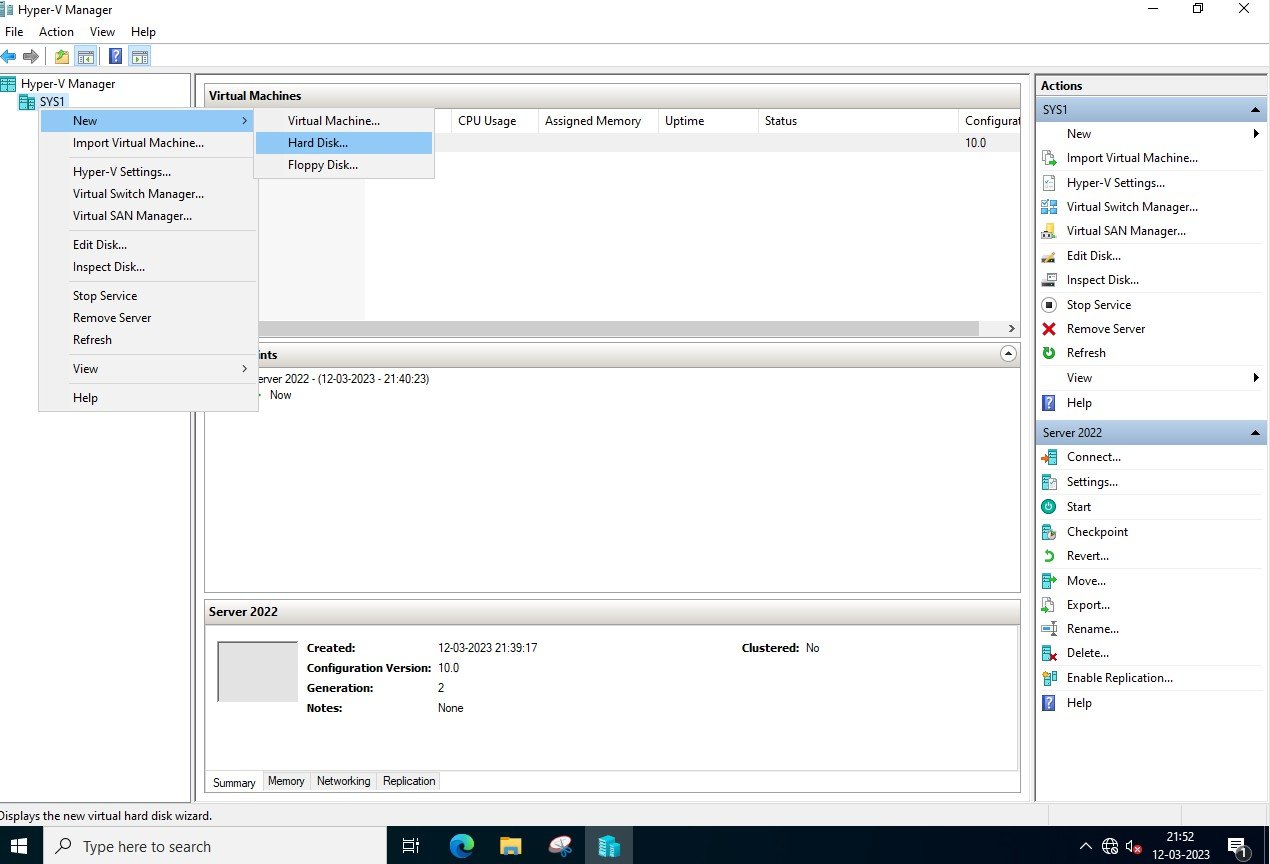Click Inspect Disk in the Actions pane
Viewport: 1270px width, 864px height.
click(1102, 280)
